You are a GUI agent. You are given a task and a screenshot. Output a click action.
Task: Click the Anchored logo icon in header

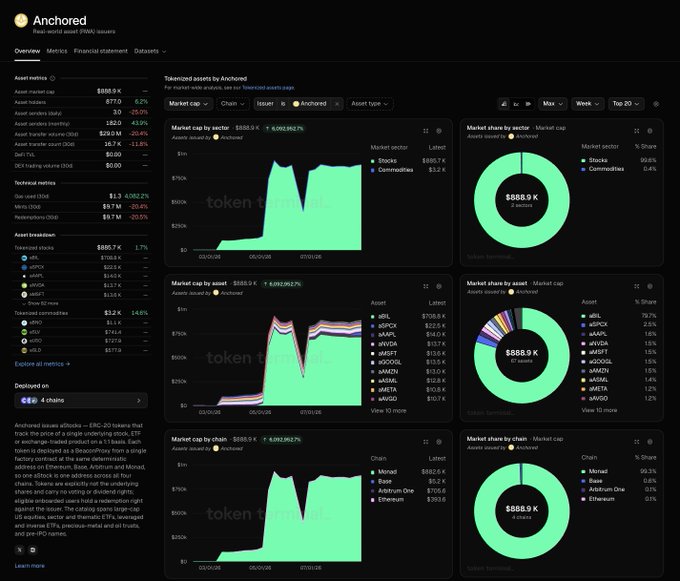[x=21, y=20]
